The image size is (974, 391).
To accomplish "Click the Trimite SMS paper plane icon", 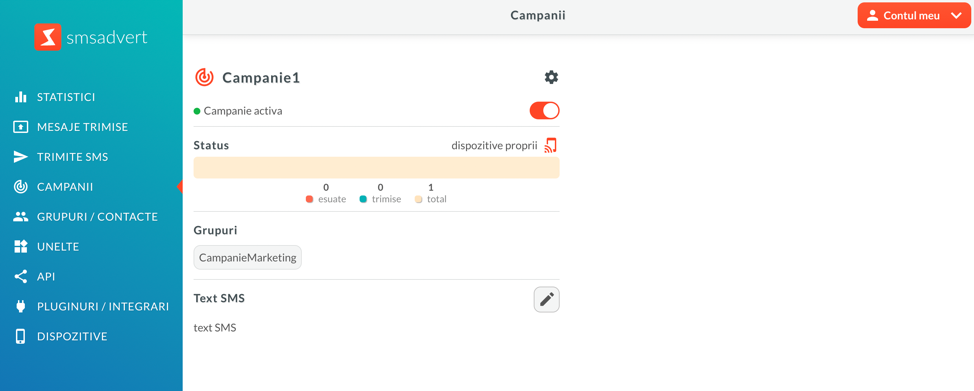I will pyautogui.click(x=21, y=157).
